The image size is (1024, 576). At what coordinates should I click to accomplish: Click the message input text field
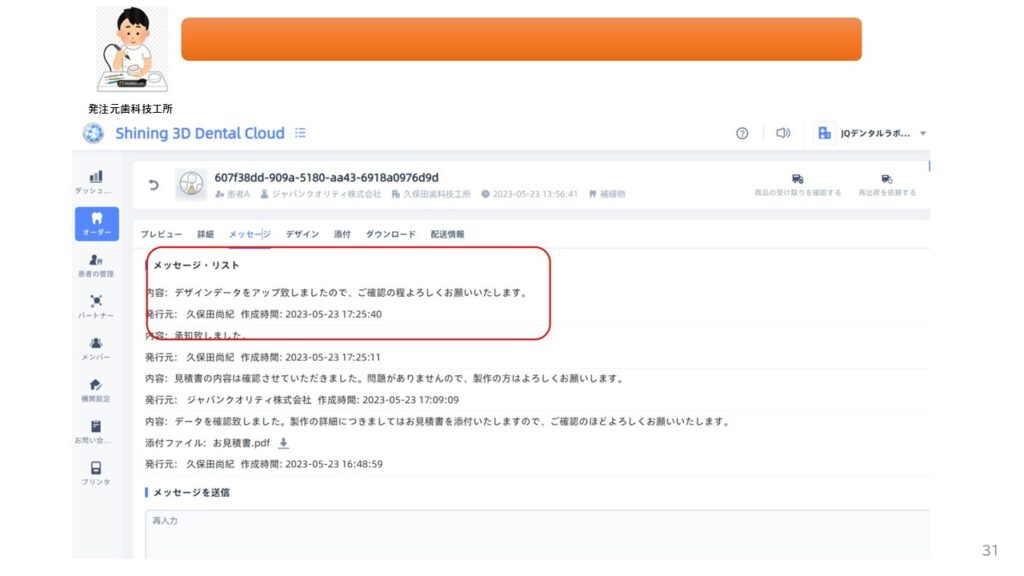[537, 535]
